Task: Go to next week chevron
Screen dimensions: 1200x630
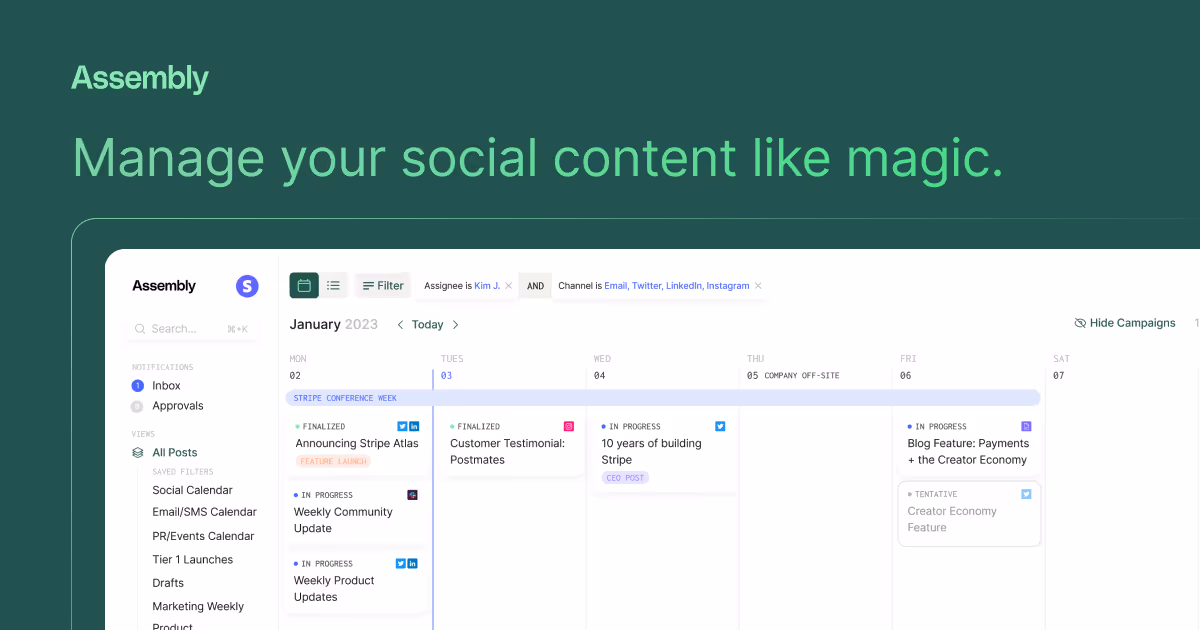Action: click(455, 325)
